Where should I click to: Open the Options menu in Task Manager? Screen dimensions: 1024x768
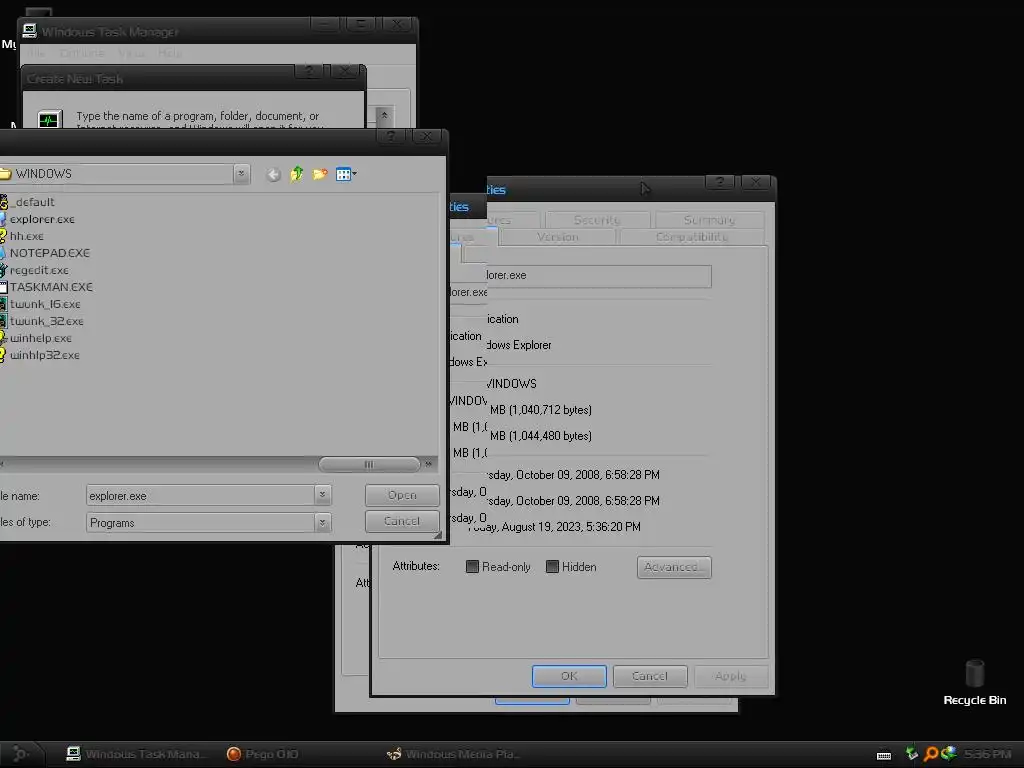point(82,53)
